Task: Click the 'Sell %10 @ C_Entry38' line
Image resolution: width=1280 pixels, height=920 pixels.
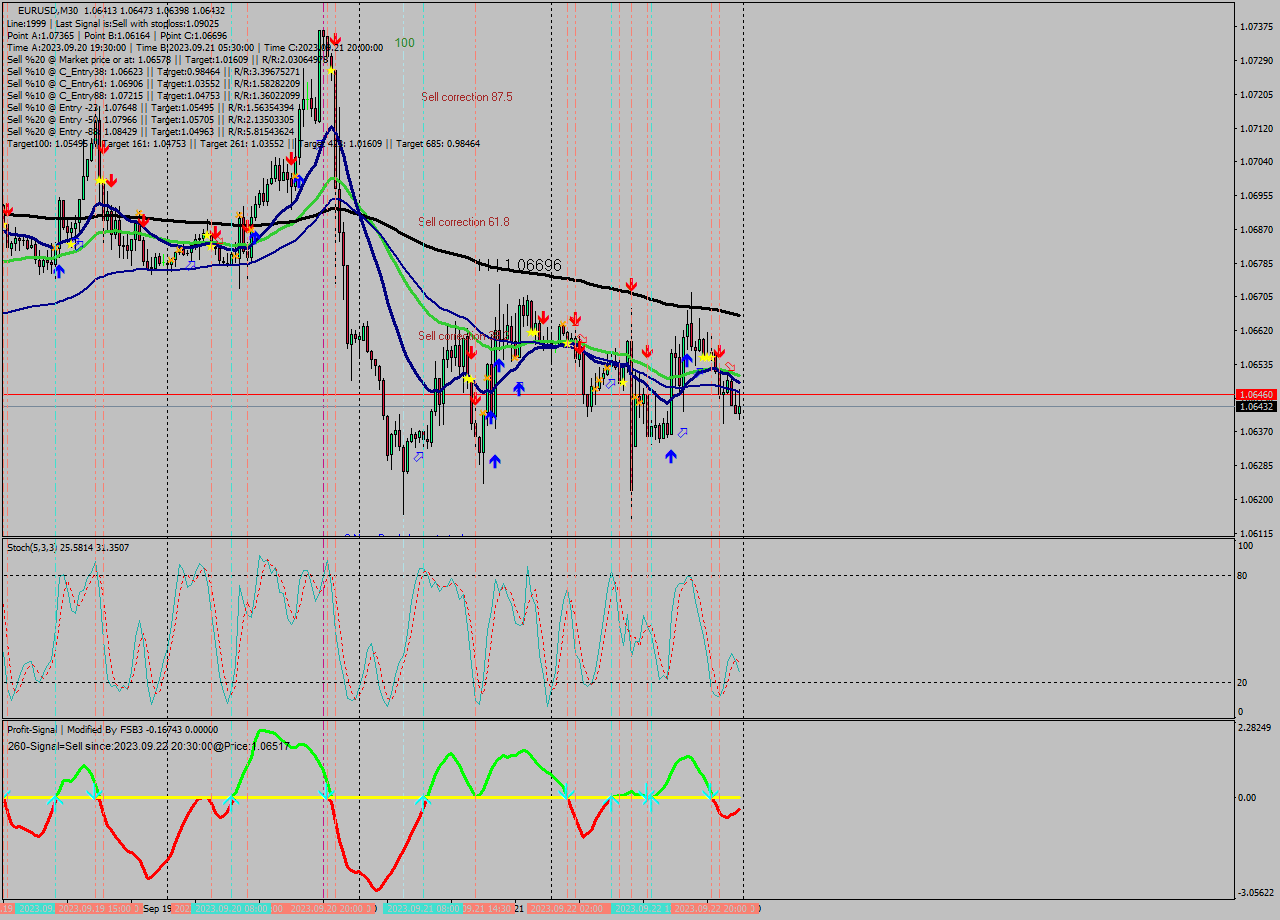Action: pyautogui.click(x=154, y=71)
